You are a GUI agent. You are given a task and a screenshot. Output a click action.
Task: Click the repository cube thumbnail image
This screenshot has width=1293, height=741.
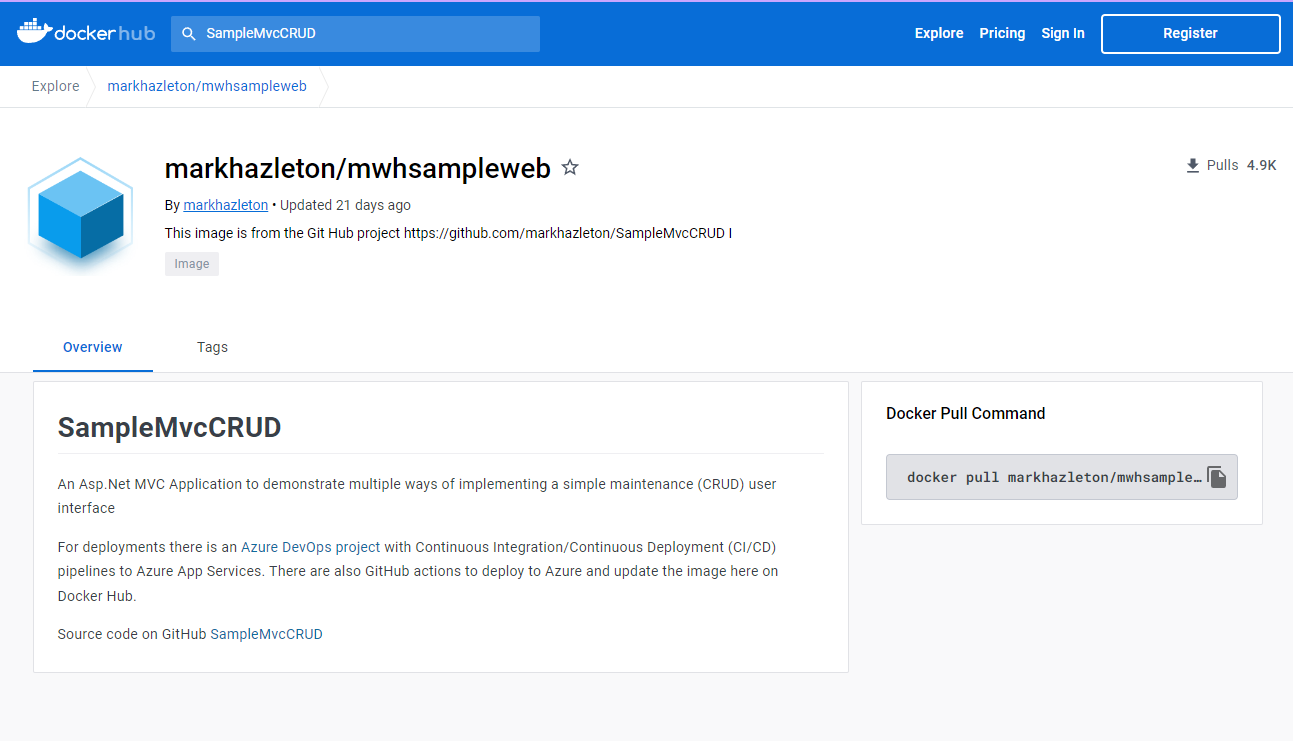coord(80,208)
